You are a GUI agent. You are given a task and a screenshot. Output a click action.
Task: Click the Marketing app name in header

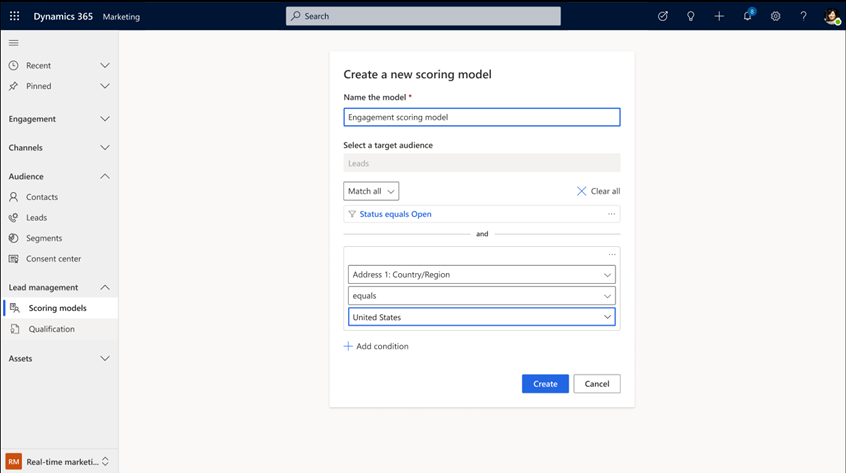[121, 17]
